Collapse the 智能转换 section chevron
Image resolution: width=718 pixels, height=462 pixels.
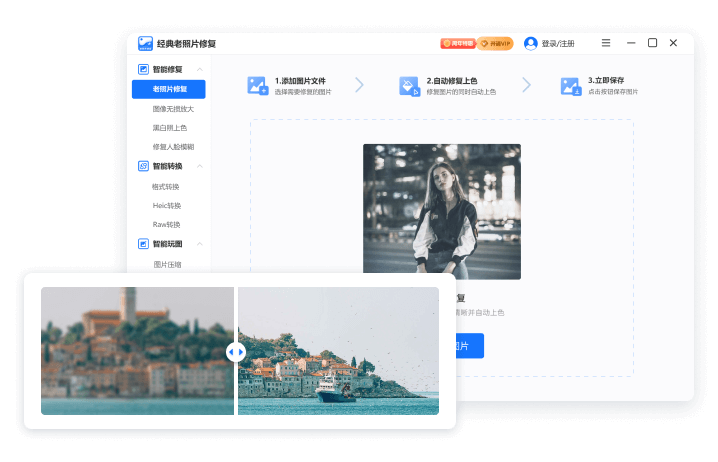point(200,166)
